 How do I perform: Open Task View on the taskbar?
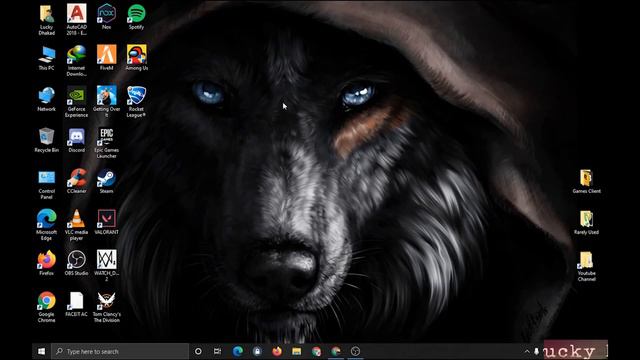tap(218, 351)
